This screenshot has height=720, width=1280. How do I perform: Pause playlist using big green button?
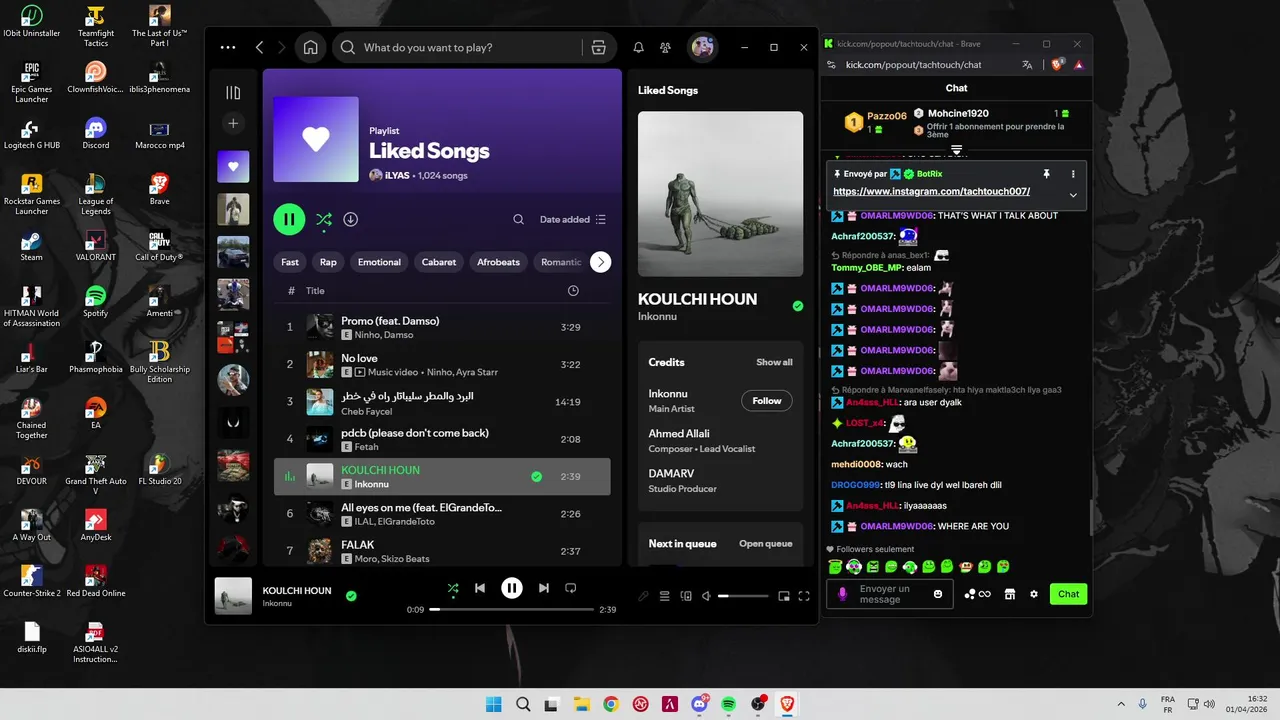click(289, 219)
